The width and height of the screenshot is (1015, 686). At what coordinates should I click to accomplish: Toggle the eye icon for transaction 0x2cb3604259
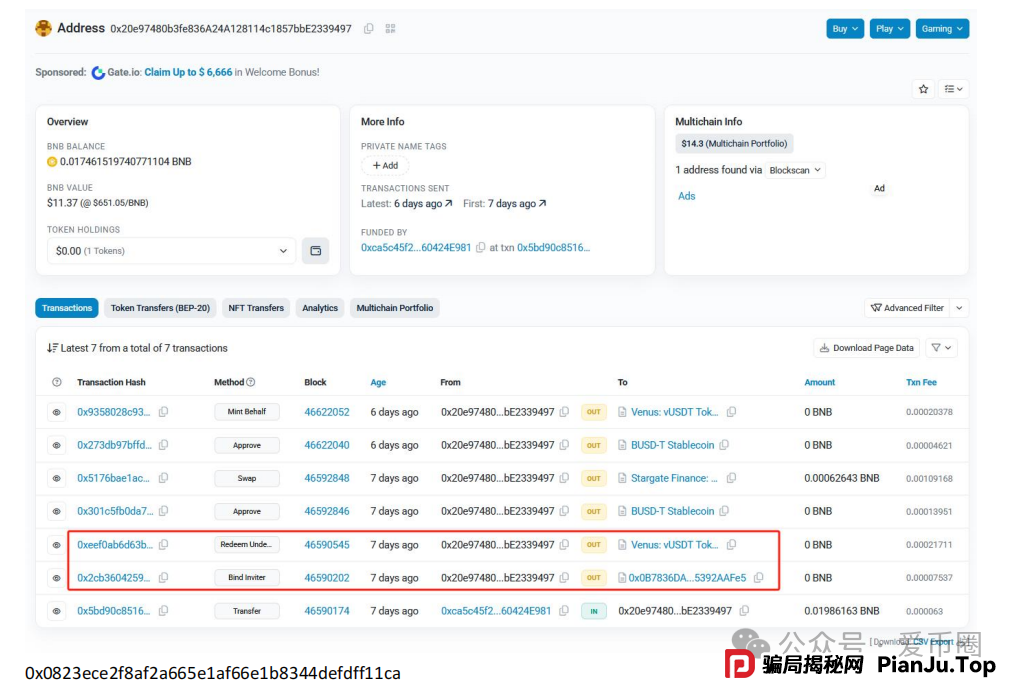[x=57, y=577]
